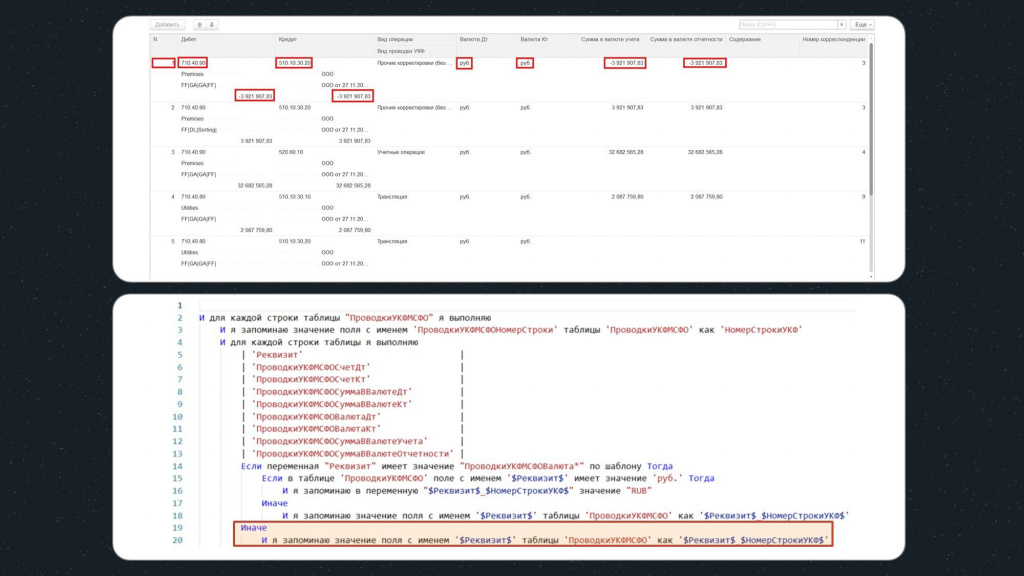Click 'ПроводкиУКФМСФОВалютаКт' on line 11
Screen dimensions: 1024x576
316,429
